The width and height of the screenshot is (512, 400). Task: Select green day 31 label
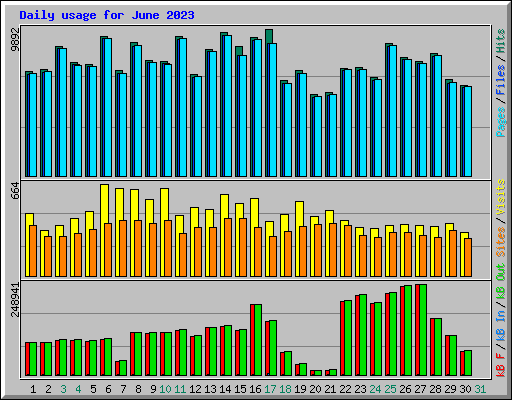point(480,389)
